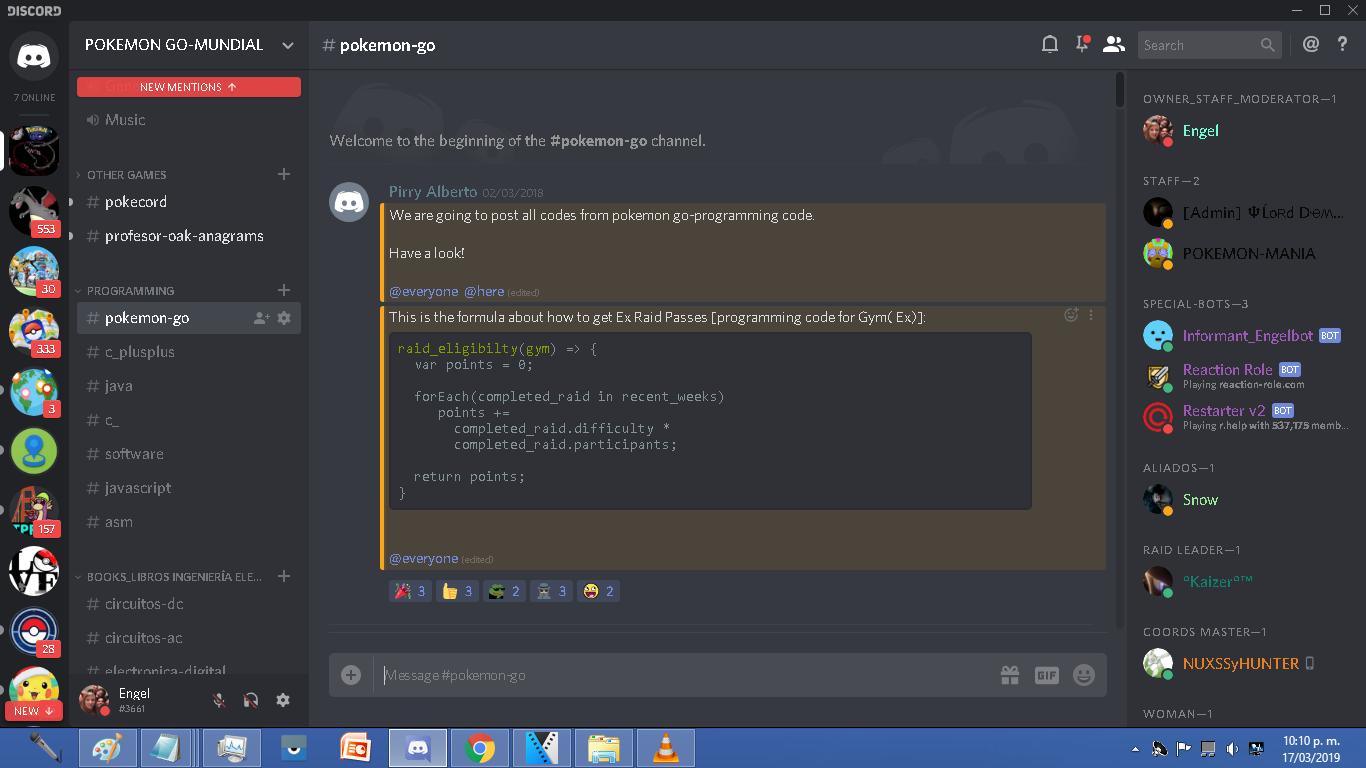Jump to NEW MENTIONS above

tap(189, 87)
